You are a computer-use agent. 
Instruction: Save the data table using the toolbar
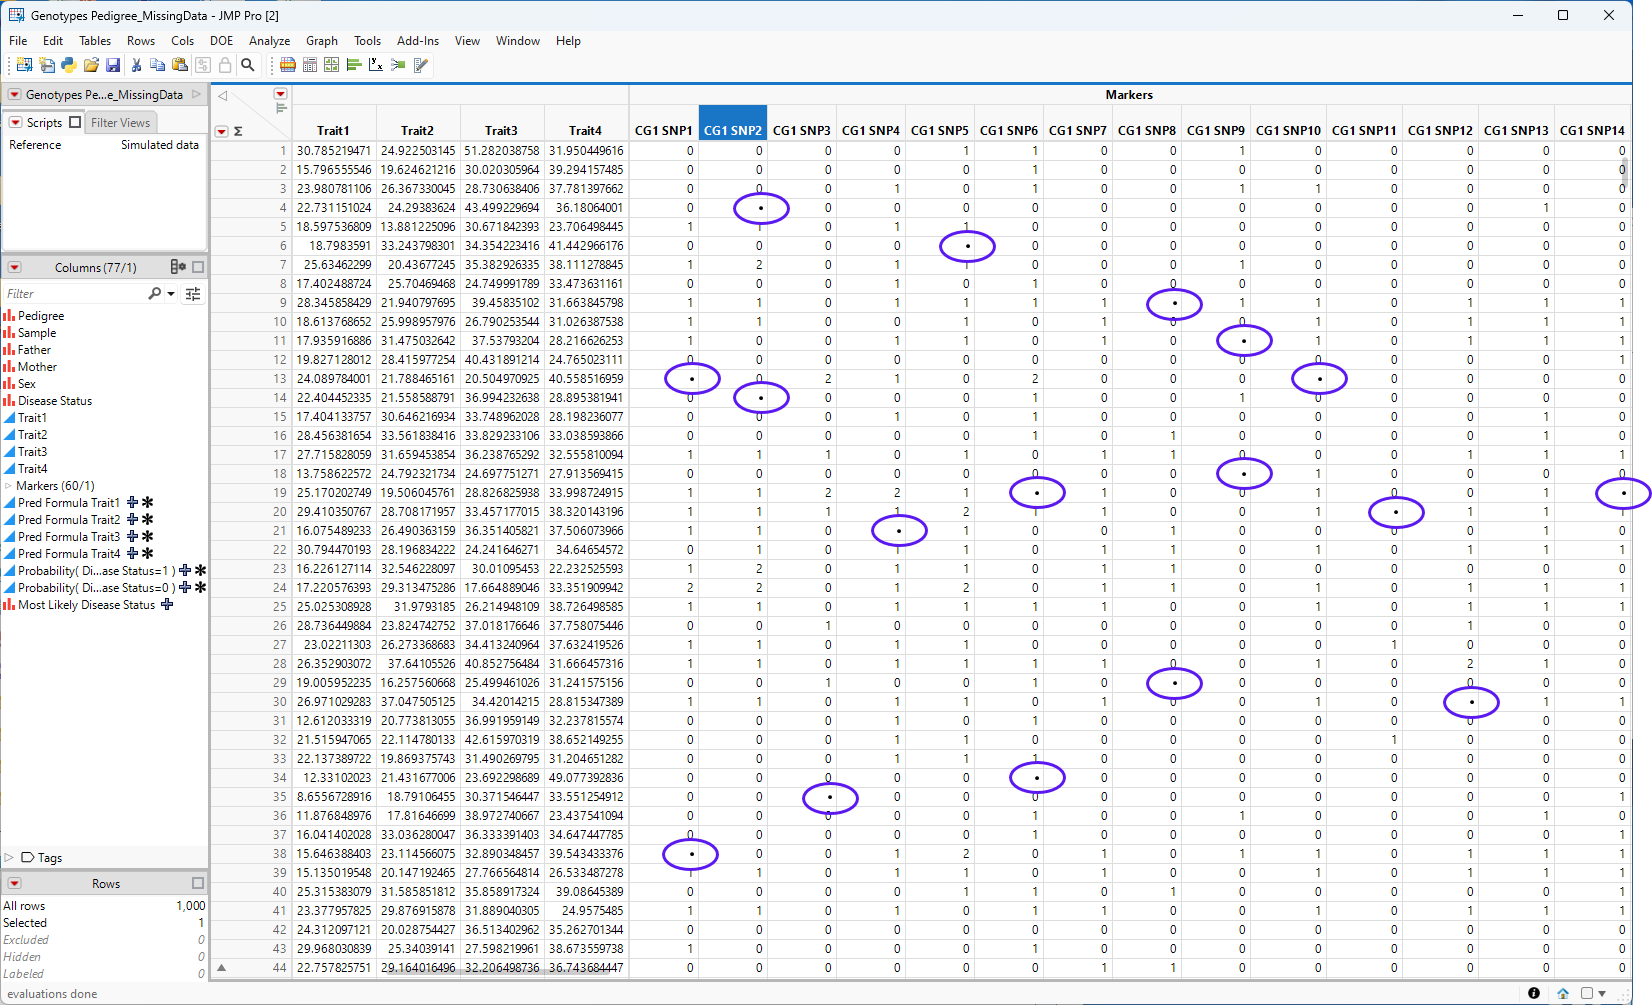tap(113, 65)
